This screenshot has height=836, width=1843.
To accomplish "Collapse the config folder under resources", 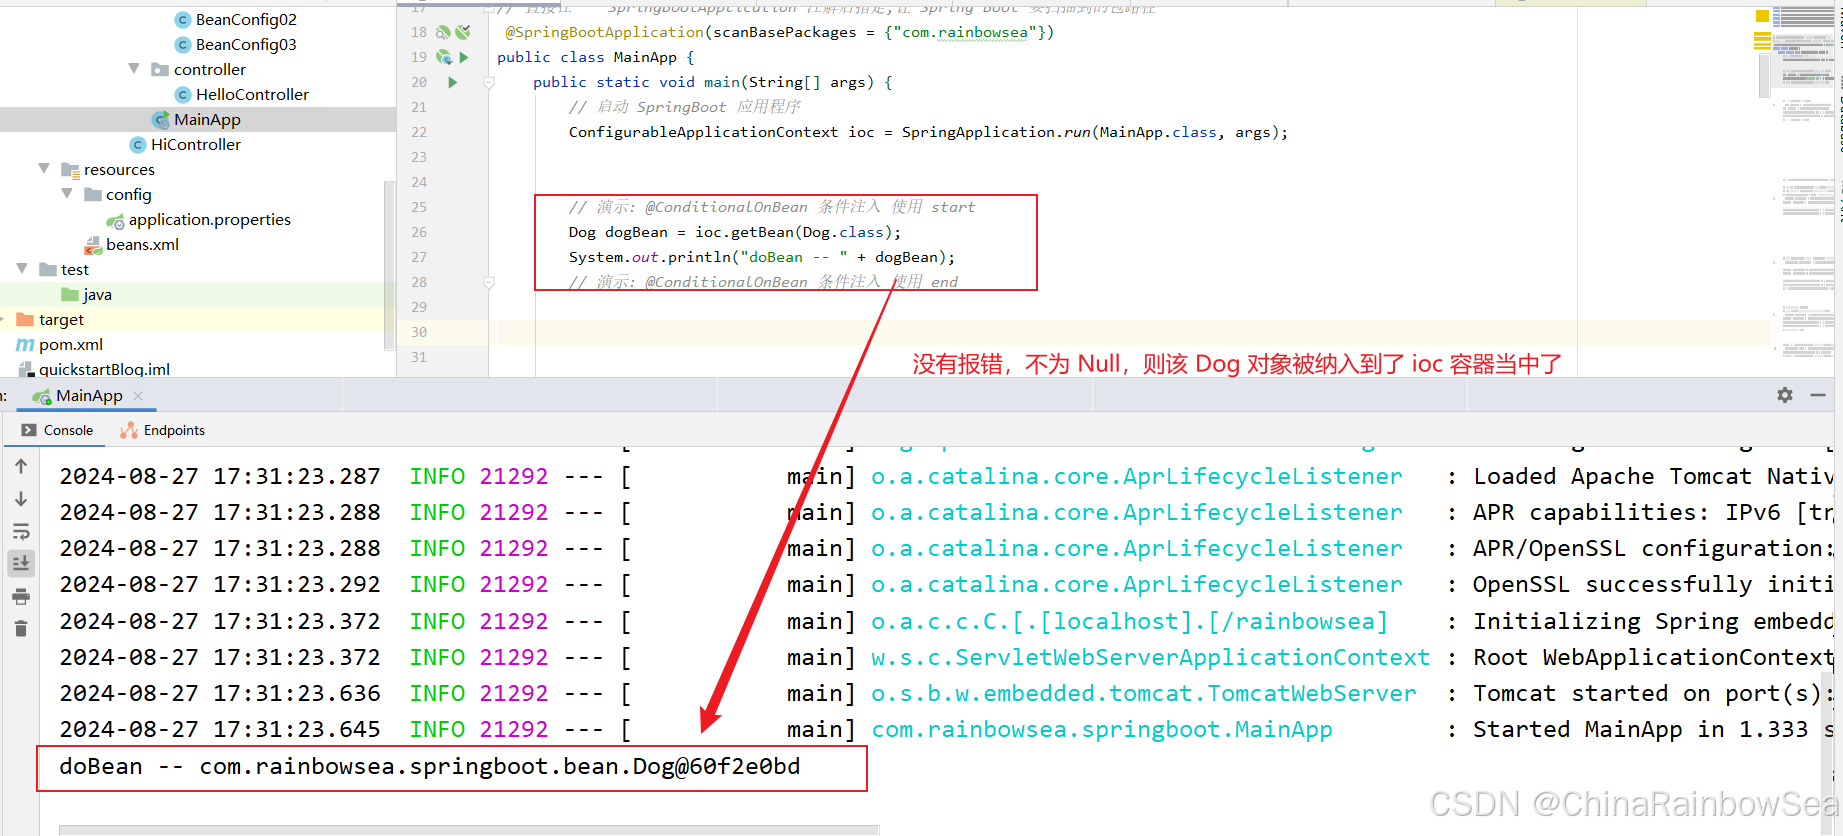I will pyautogui.click(x=67, y=194).
